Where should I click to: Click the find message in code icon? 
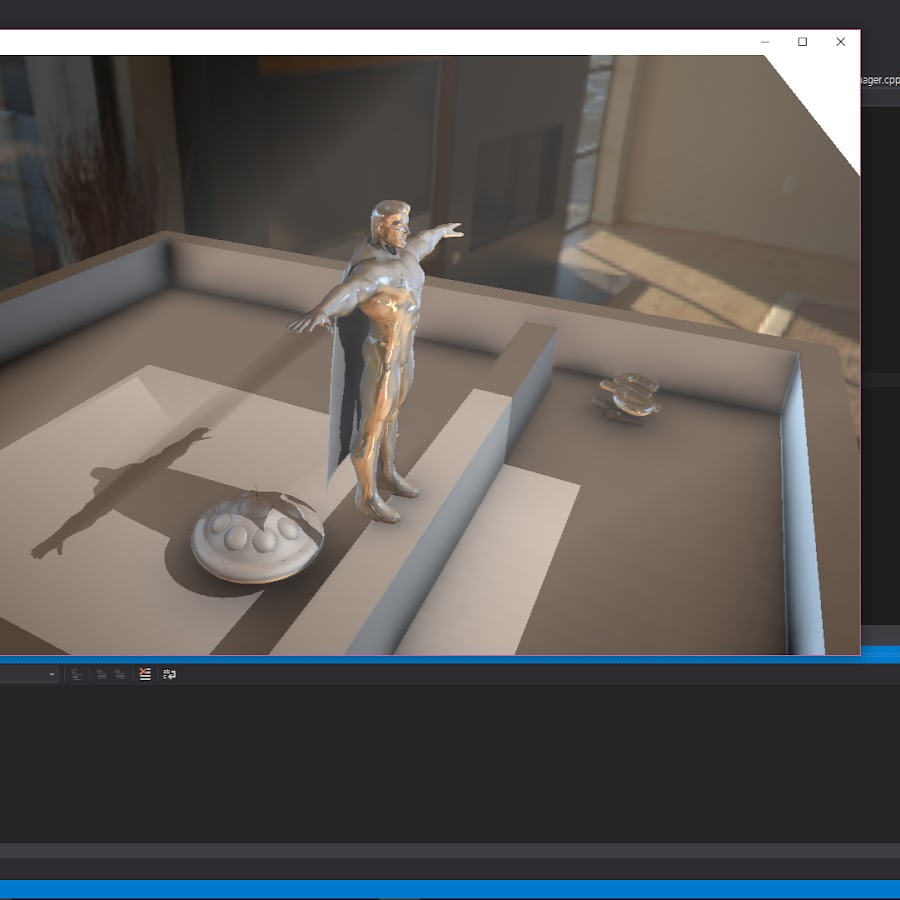[x=77, y=674]
